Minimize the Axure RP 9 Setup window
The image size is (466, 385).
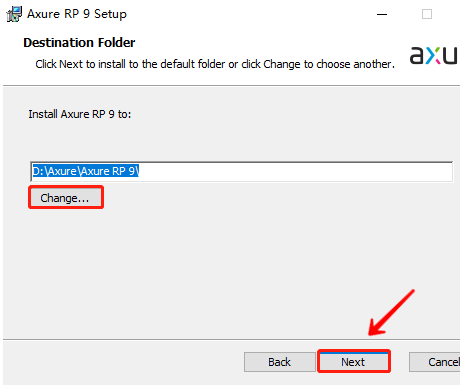point(382,14)
